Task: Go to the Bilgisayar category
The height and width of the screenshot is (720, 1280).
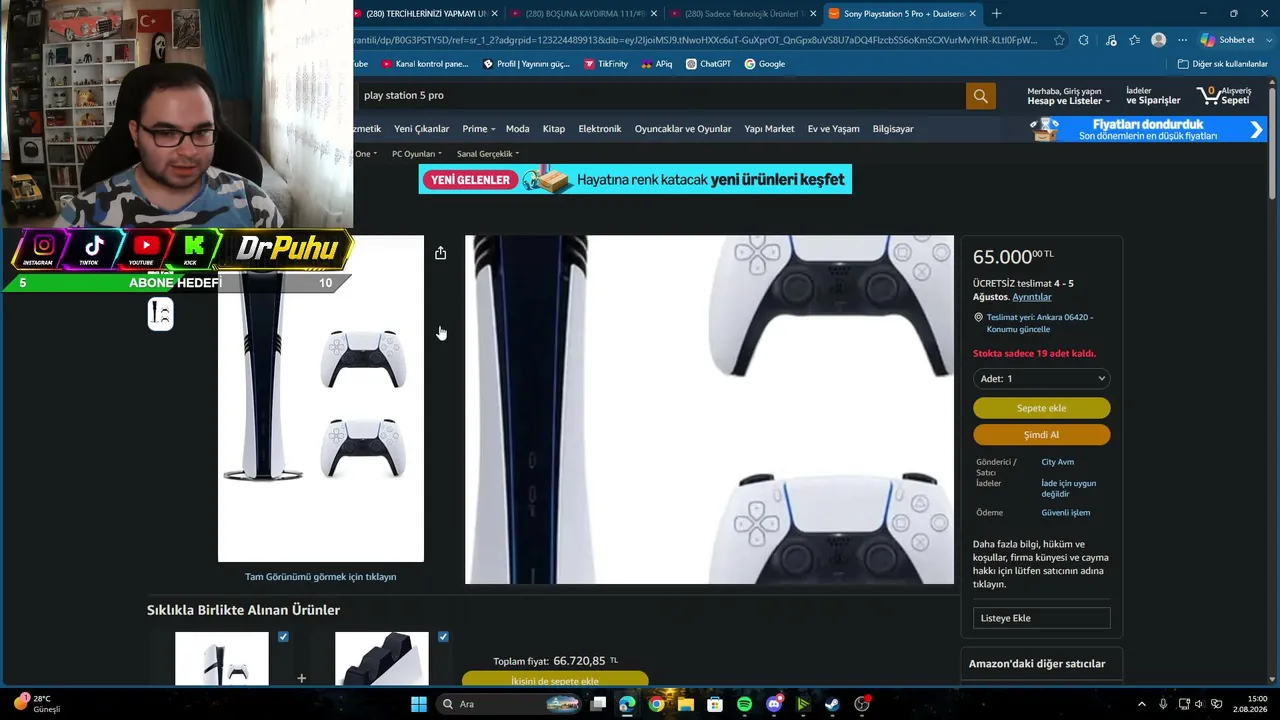Action: 893,129
